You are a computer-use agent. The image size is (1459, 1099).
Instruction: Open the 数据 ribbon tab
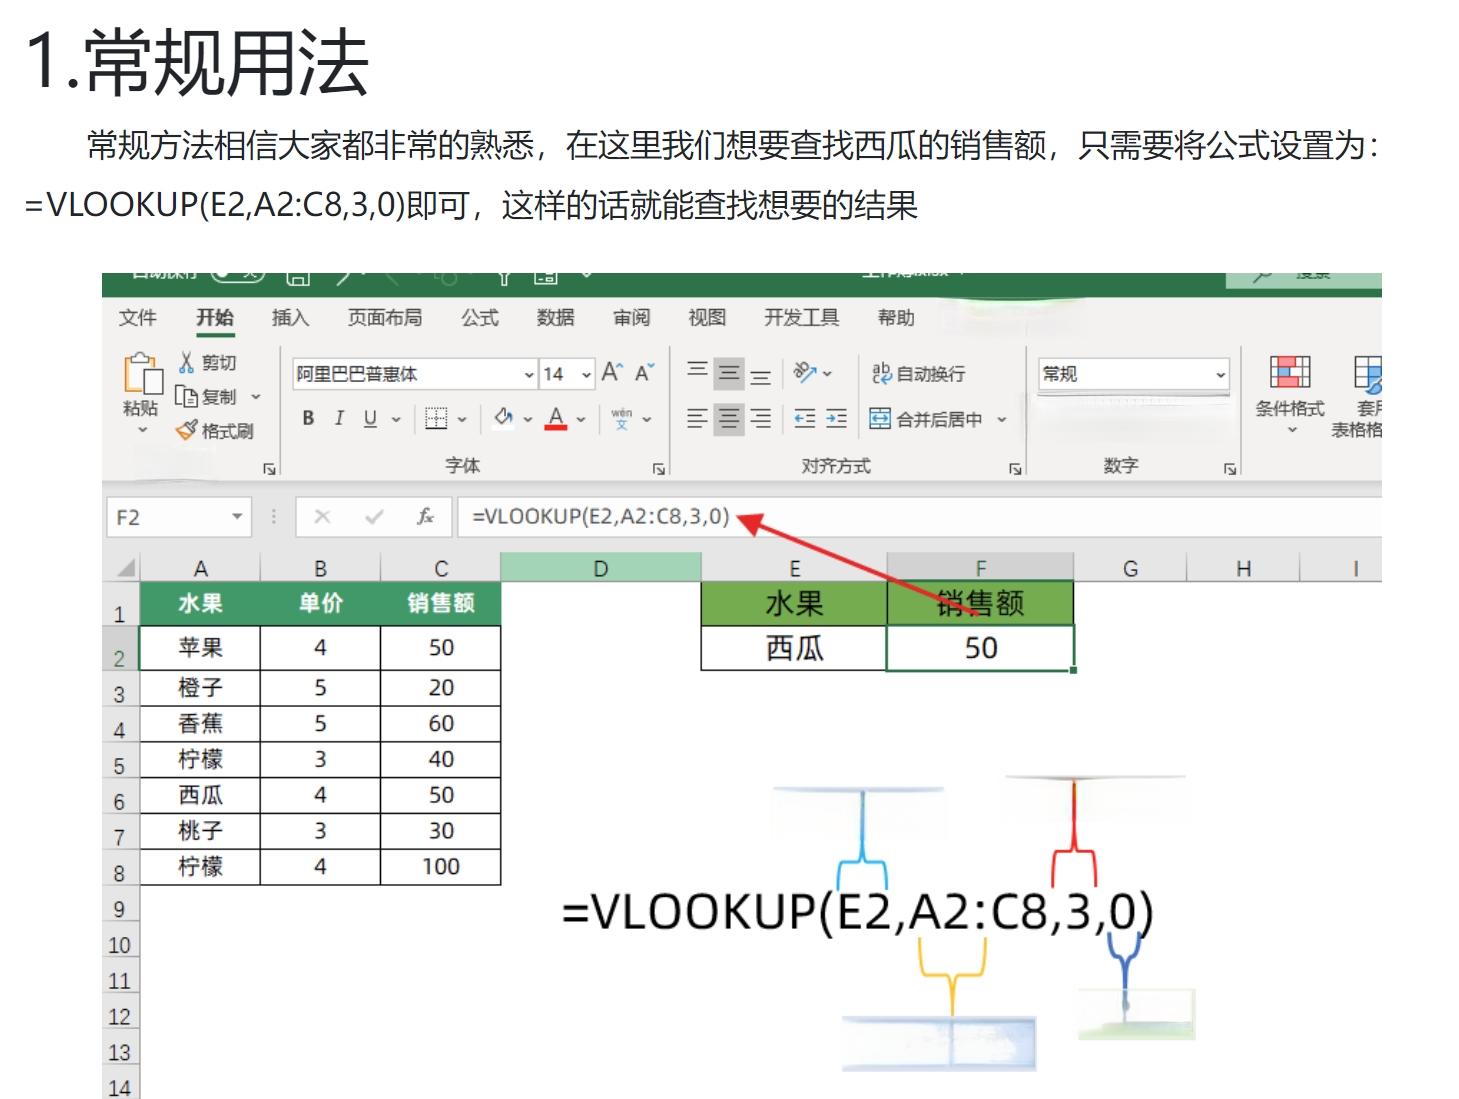point(555,318)
